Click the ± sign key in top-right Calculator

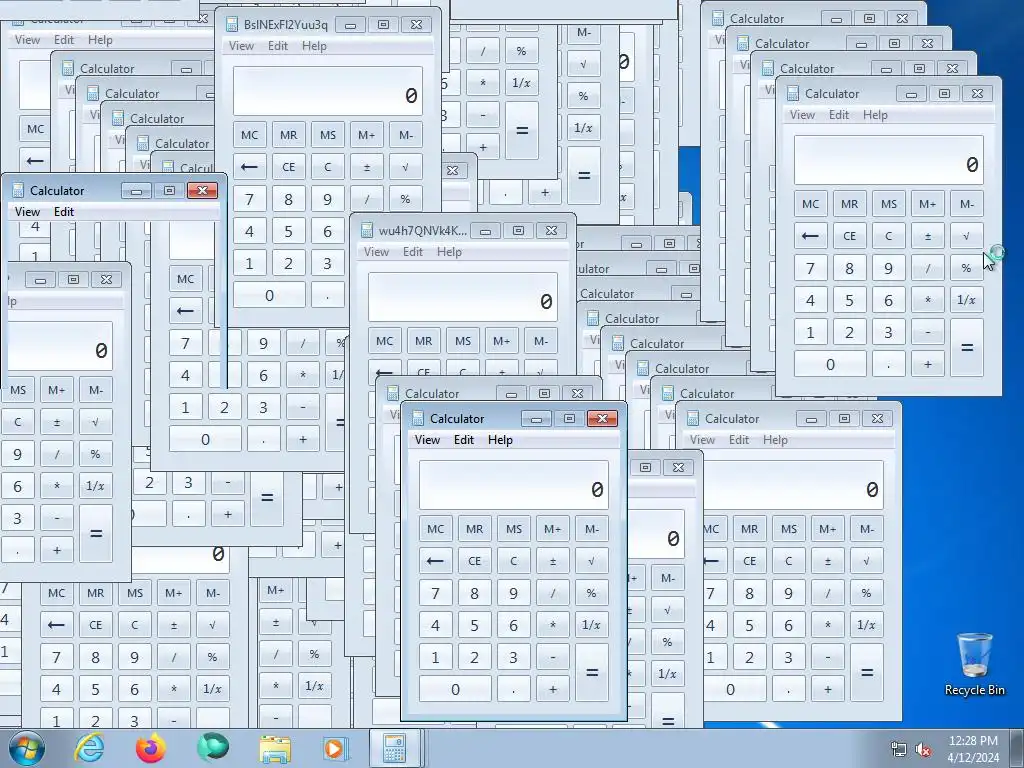pyautogui.click(x=928, y=236)
